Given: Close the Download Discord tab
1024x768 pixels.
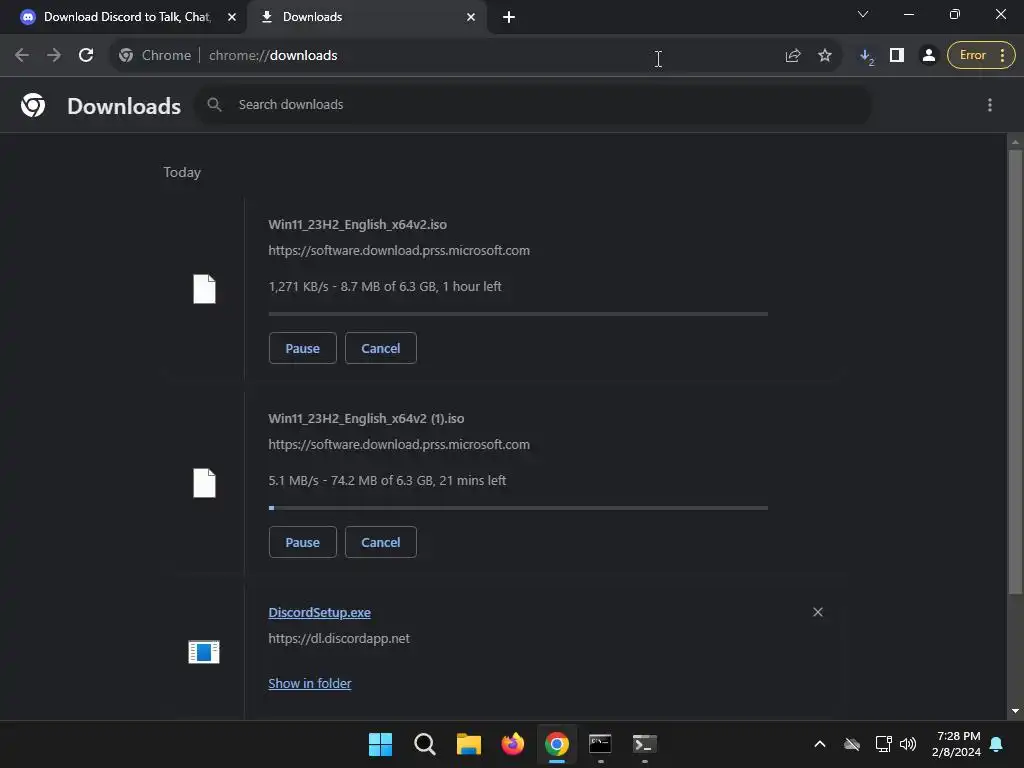Looking at the screenshot, I should [232, 17].
